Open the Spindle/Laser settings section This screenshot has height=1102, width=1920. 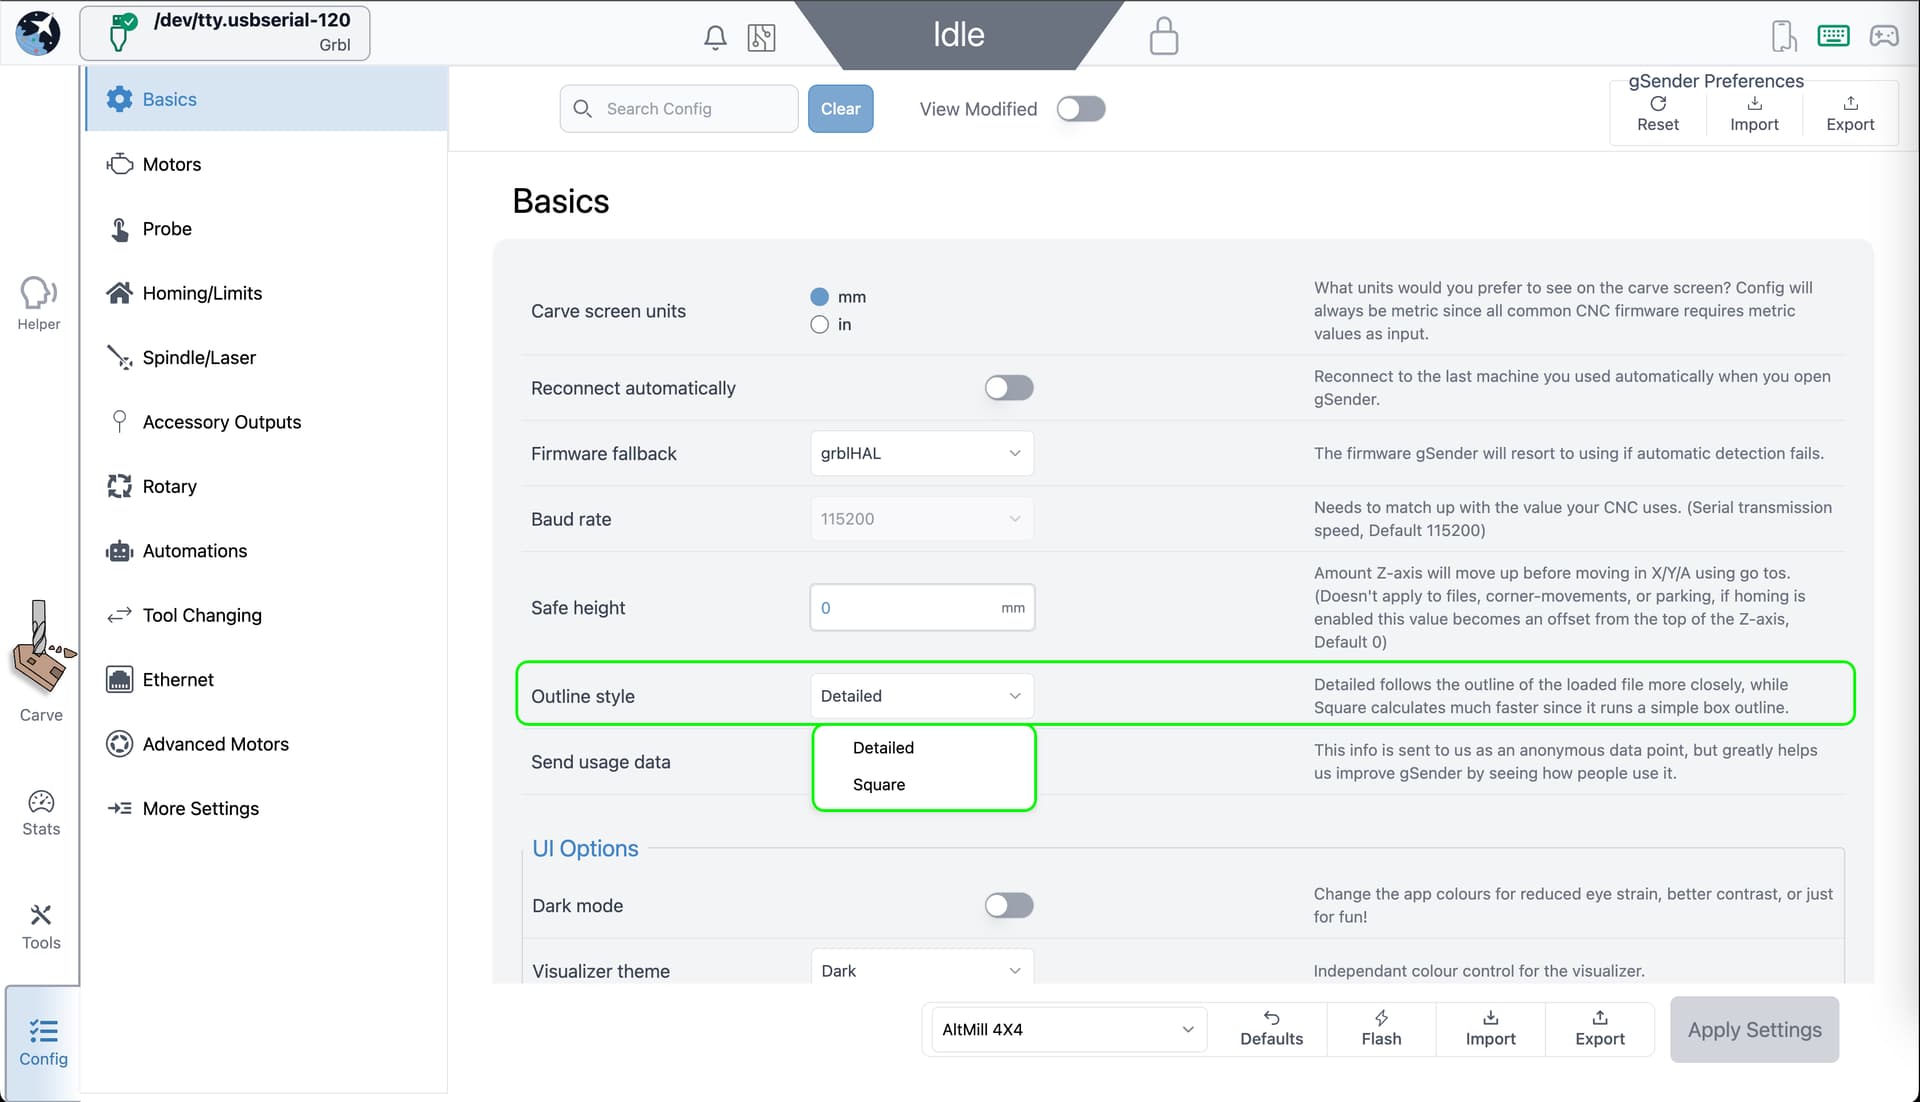tap(199, 357)
